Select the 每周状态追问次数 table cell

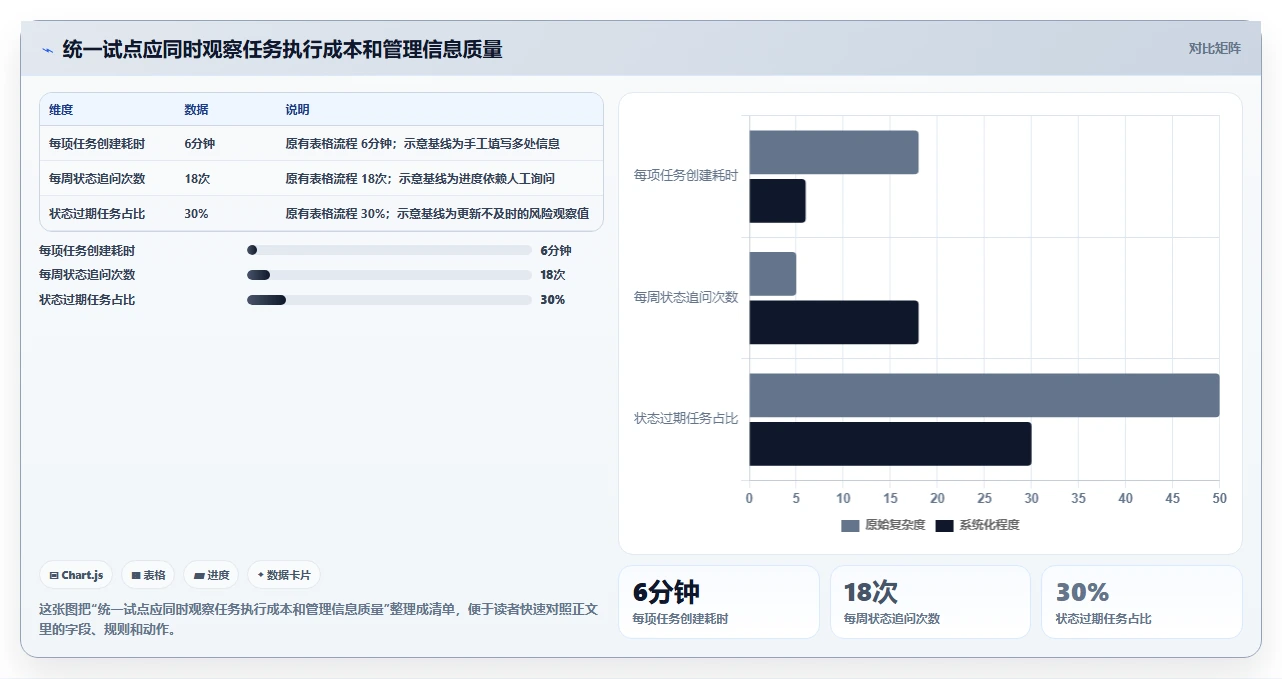click(x=97, y=179)
